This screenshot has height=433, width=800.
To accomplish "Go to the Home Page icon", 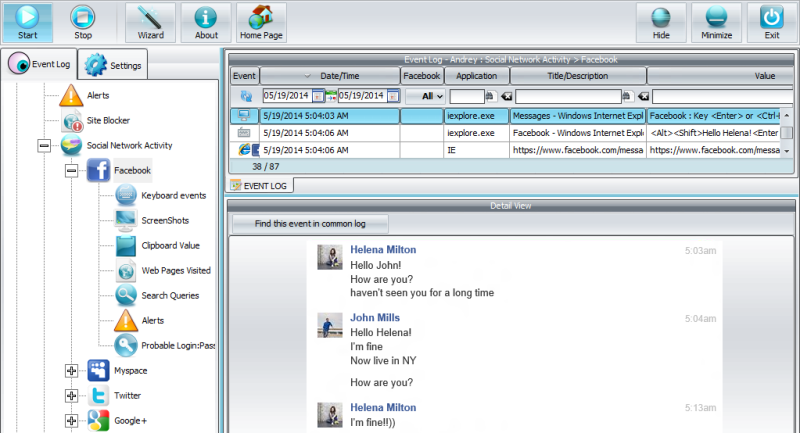I will [261, 22].
